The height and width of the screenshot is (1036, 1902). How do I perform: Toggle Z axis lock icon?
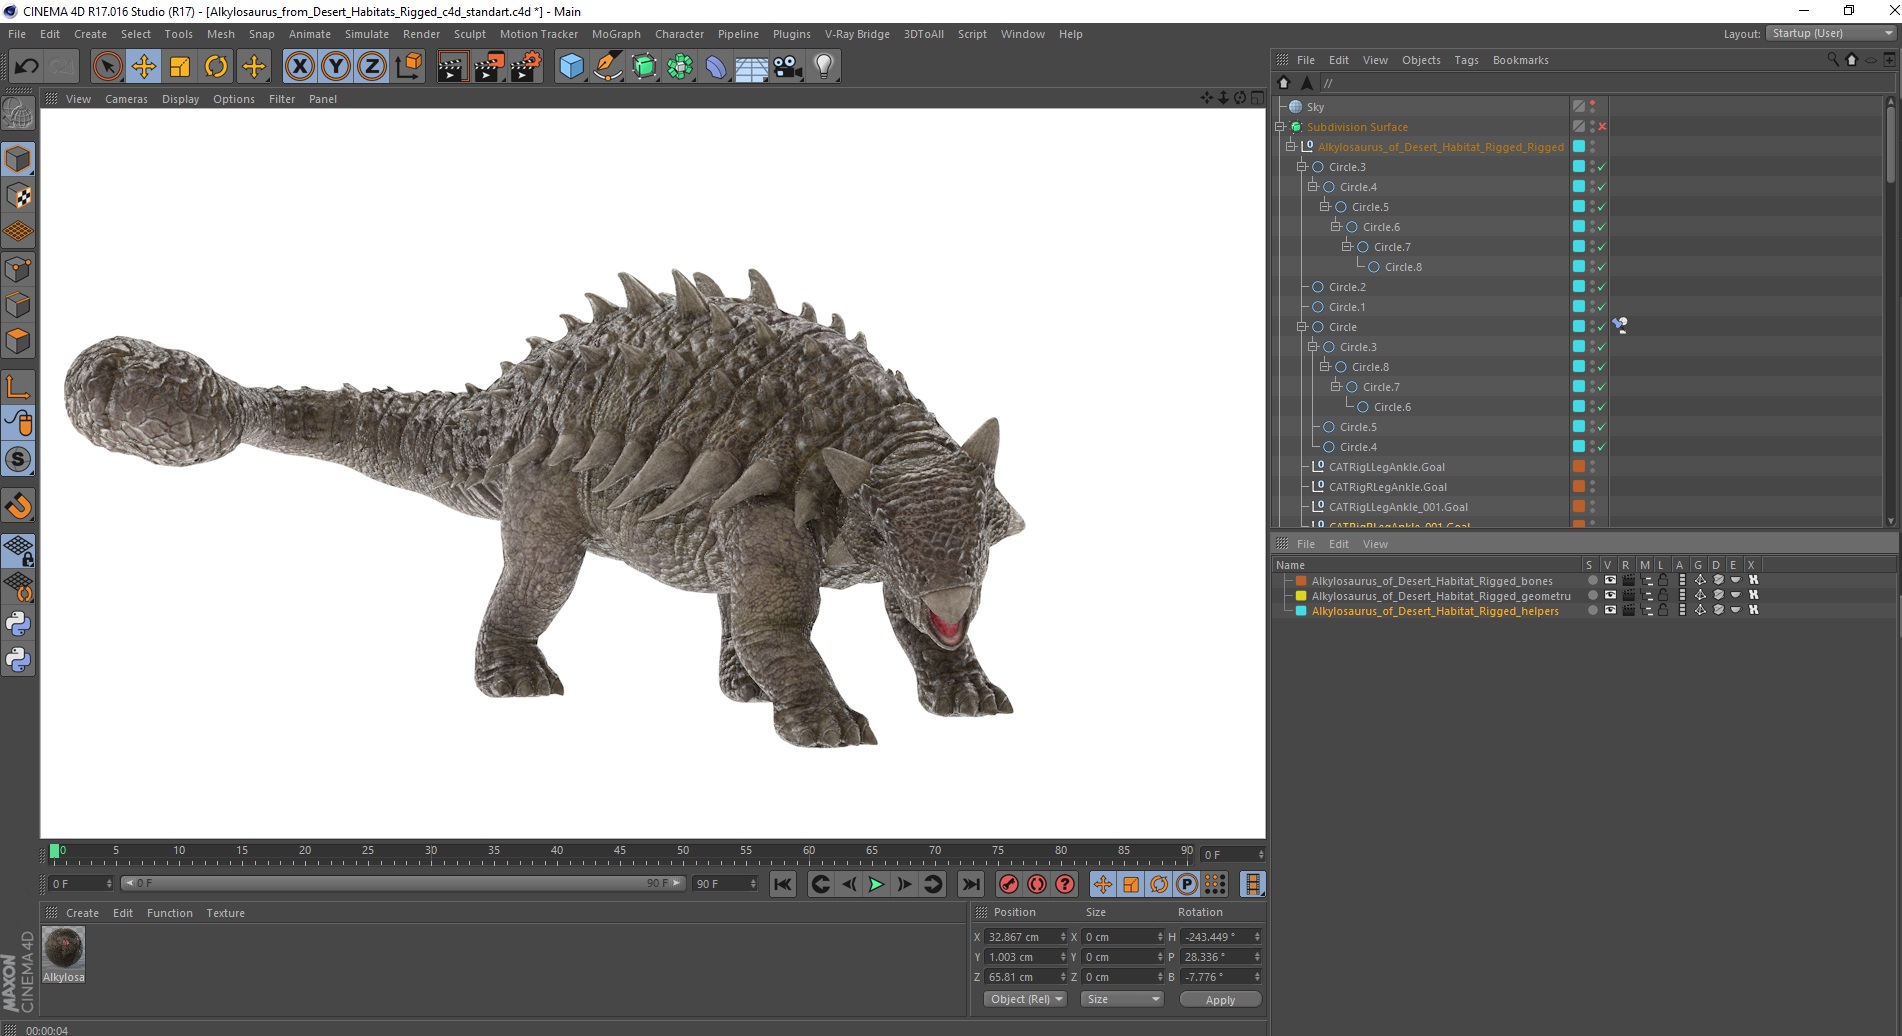tap(372, 67)
